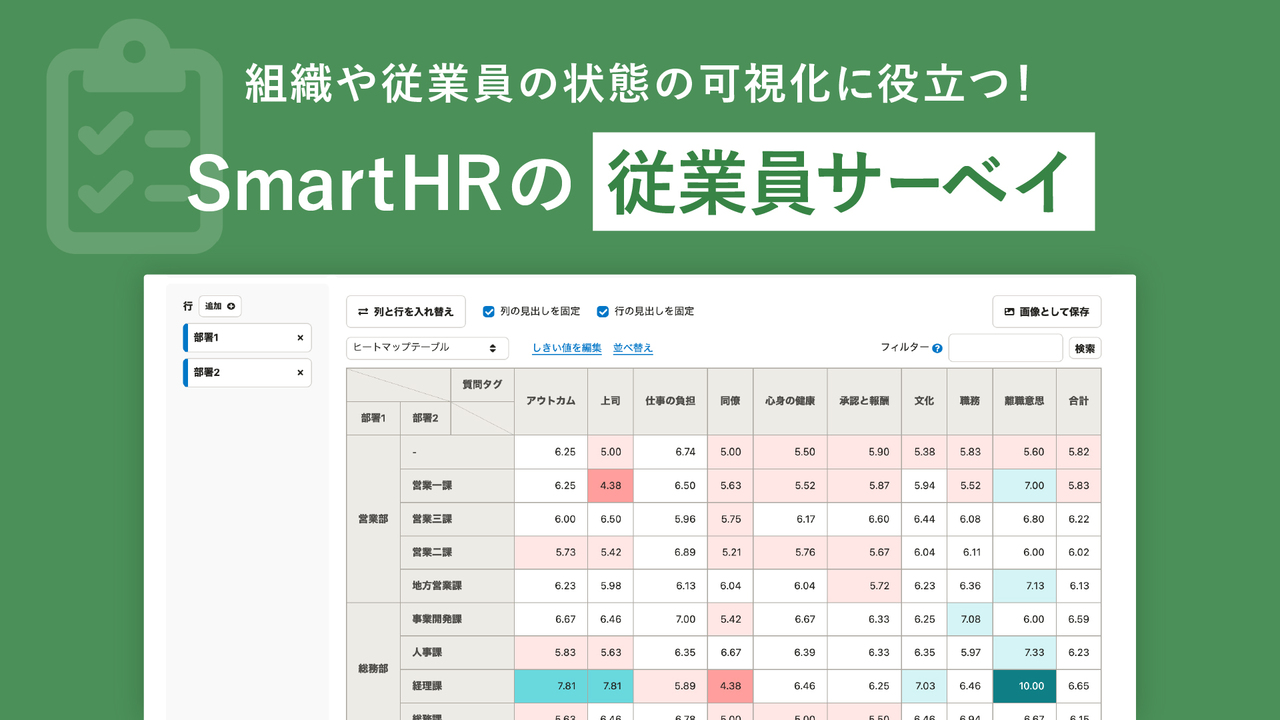Focus the フィルター input field
Image resolution: width=1280 pixels, height=720 pixels.
point(1005,348)
